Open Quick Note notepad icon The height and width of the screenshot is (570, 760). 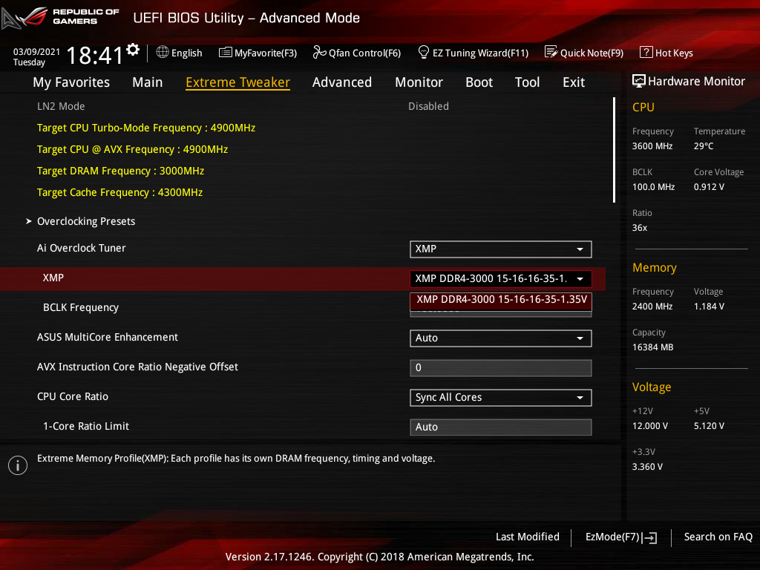[x=551, y=52]
